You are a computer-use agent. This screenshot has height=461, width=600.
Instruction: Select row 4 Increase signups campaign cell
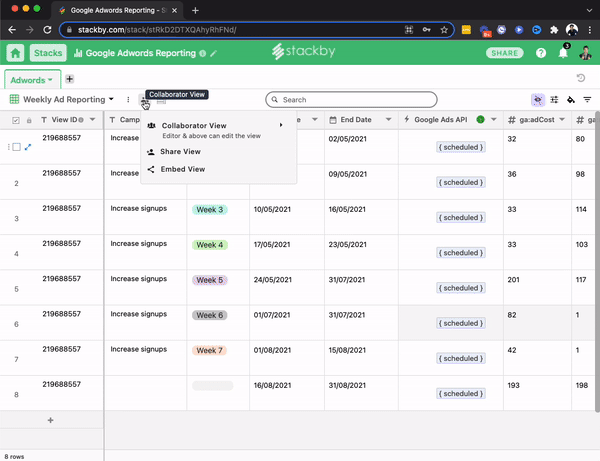(x=145, y=252)
